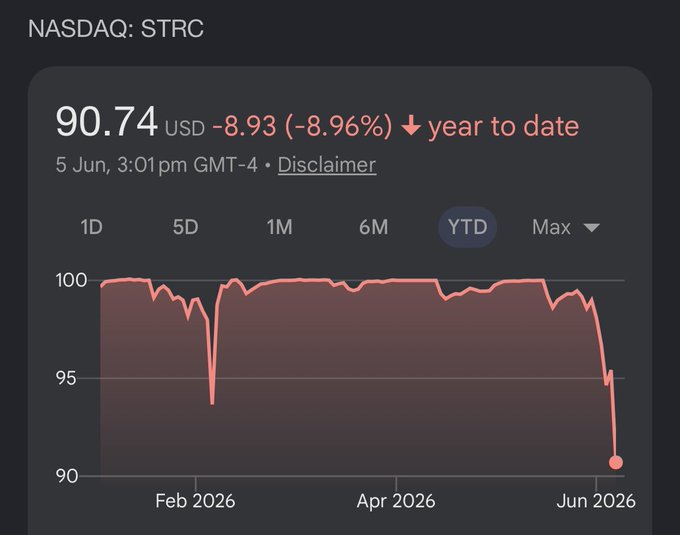Click the latest price dot on chart

(x=615, y=463)
